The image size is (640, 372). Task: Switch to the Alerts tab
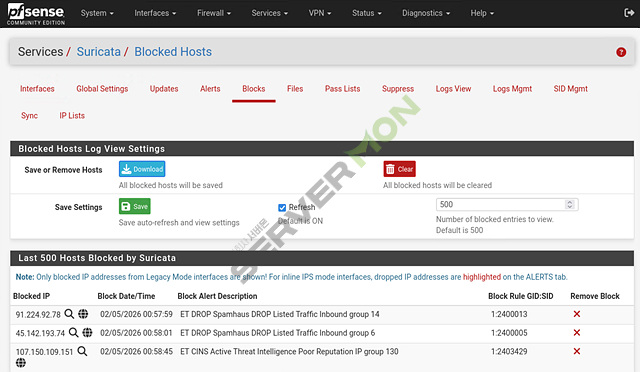[x=210, y=89]
